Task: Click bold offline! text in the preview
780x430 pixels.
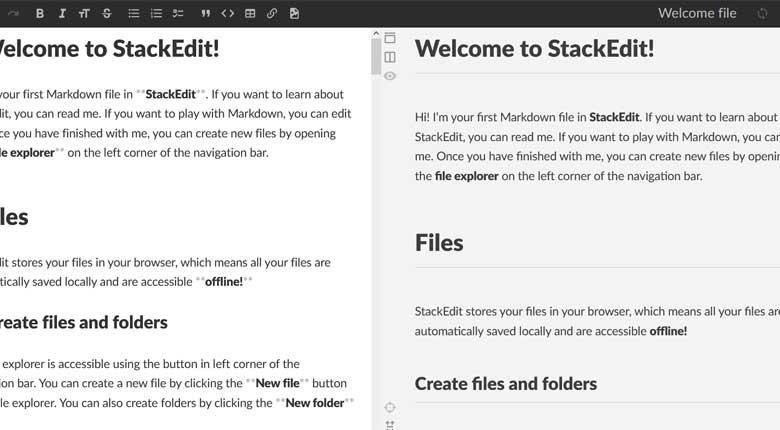Action: (x=668, y=331)
